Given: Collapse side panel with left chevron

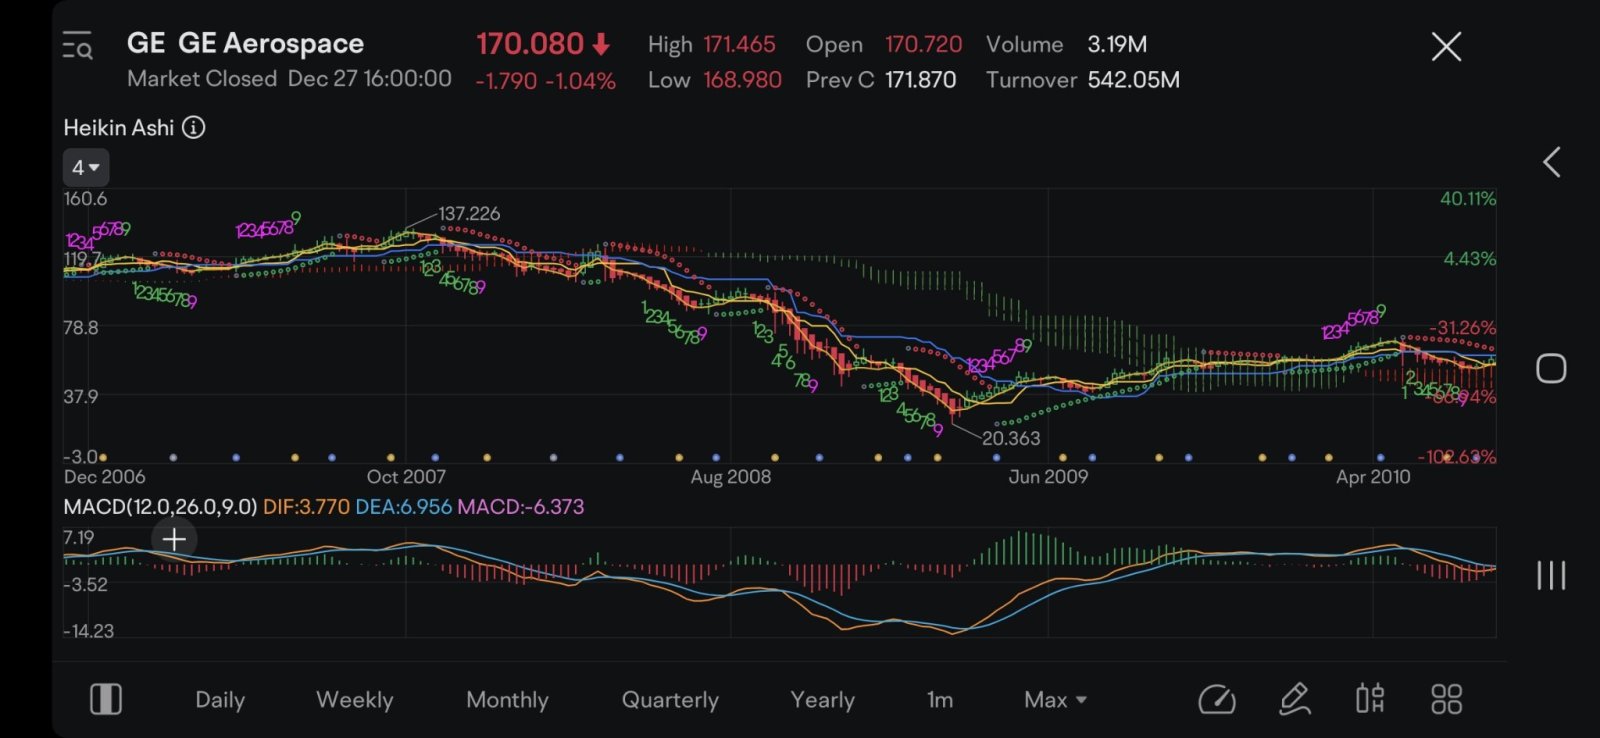Looking at the screenshot, I should [x=1551, y=162].
